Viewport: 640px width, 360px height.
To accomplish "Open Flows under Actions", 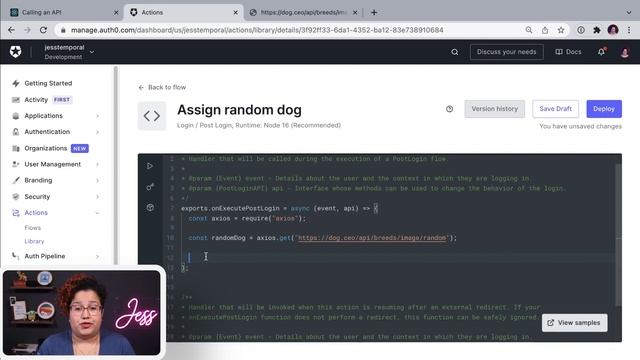I will (x=33, y=228).
